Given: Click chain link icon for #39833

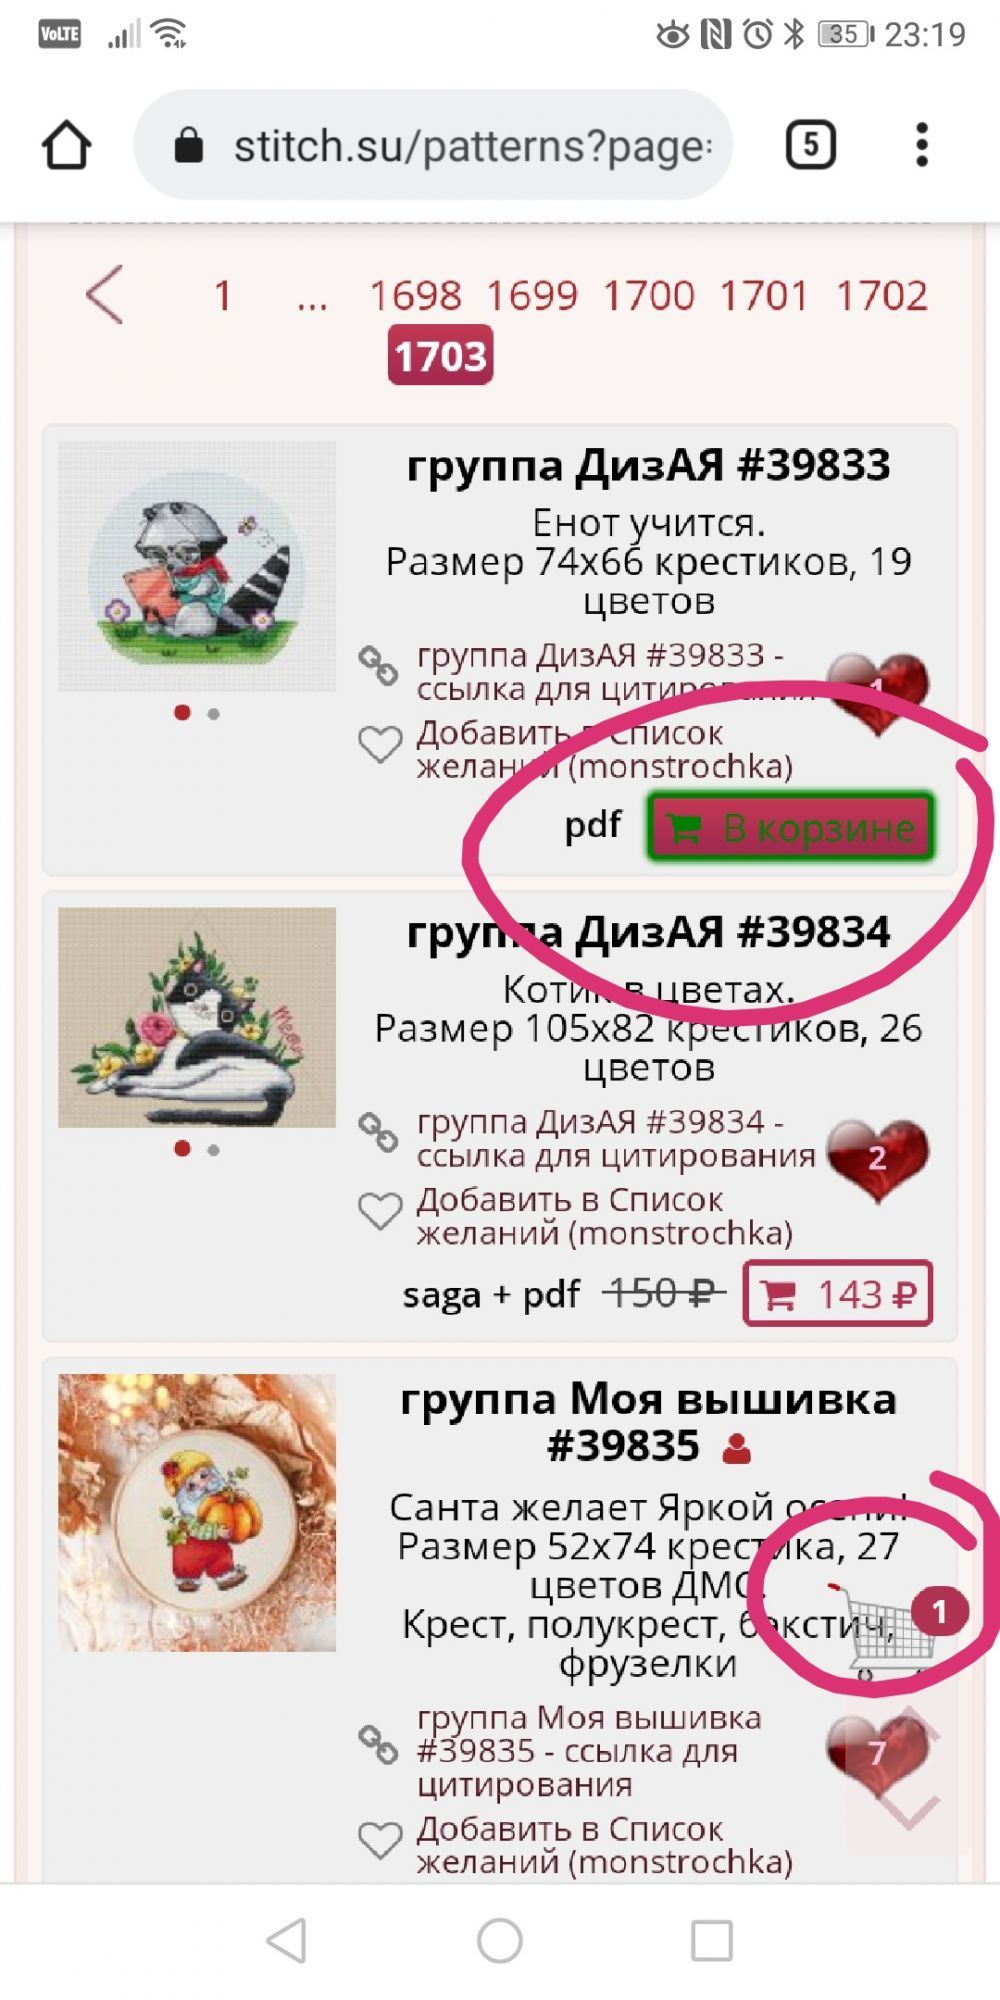Looking at the screenshot, I should click(x=378, y=666).
